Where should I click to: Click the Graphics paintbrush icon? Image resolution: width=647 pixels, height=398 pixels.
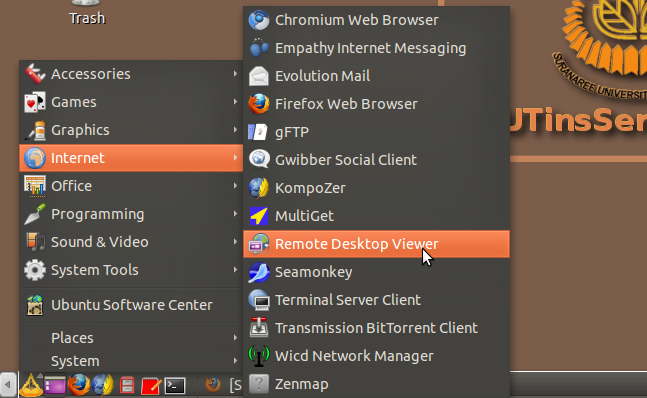(x=35, y=130)
